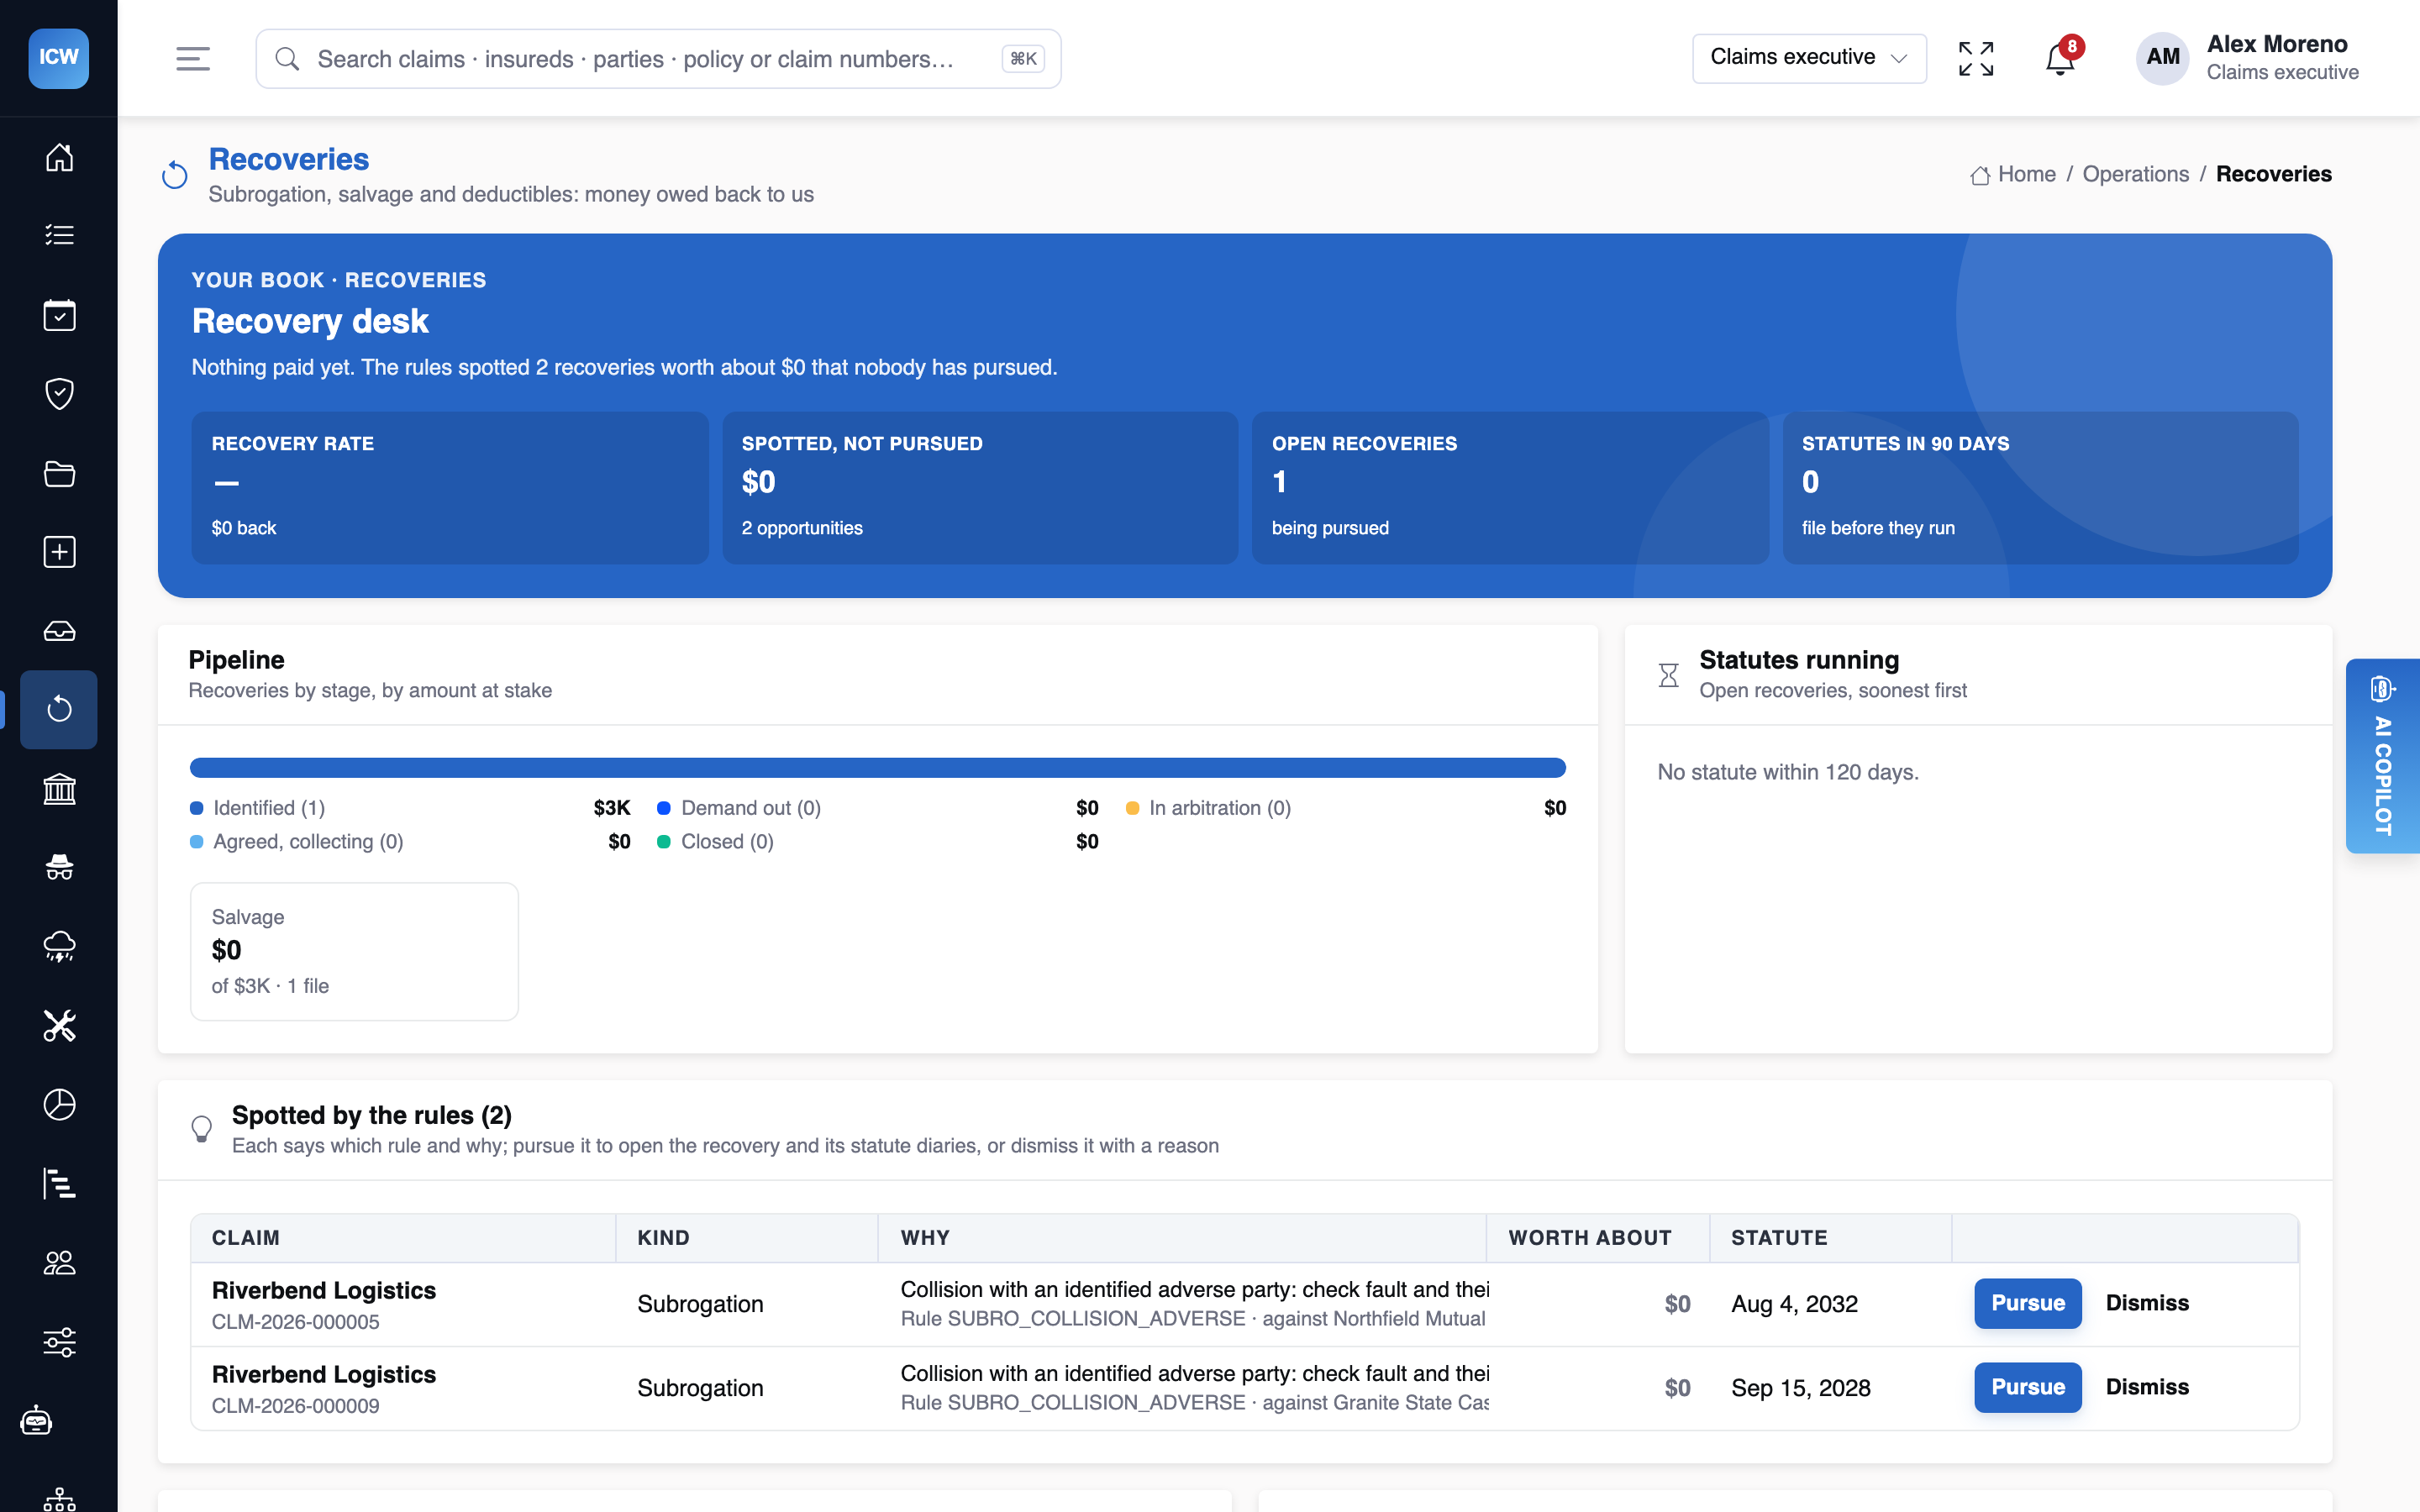Go to Home breadcrumb link
Viewport: 2420px width, 1512px height.
[2013, 174]
